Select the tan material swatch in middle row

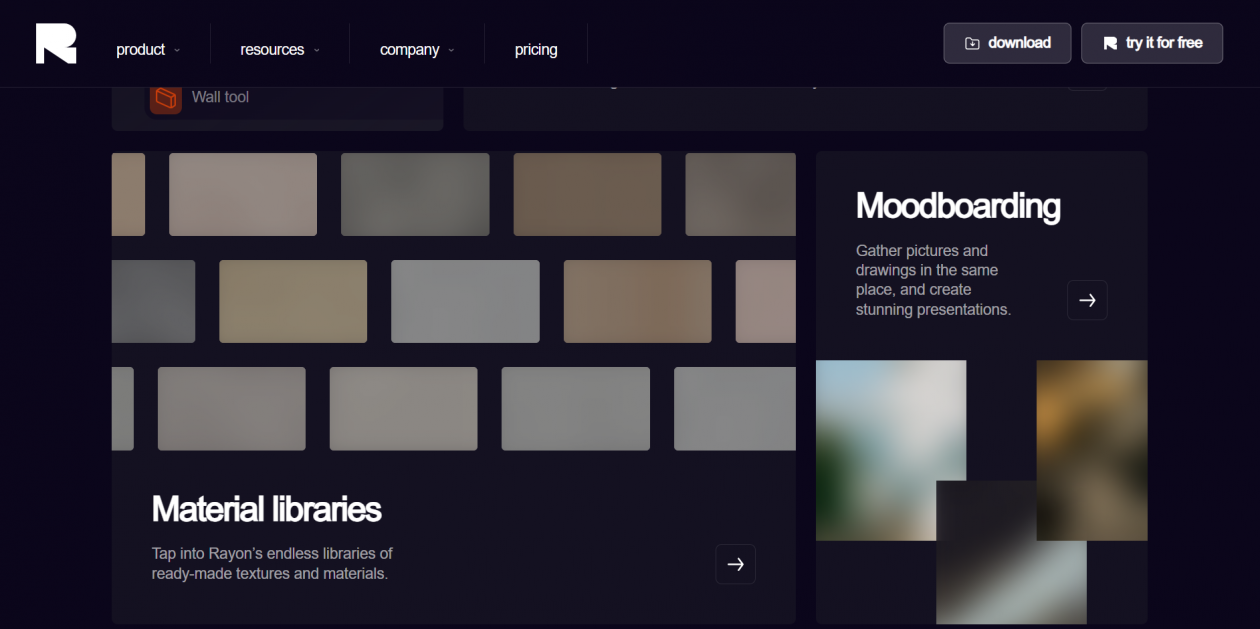[293, 301]
